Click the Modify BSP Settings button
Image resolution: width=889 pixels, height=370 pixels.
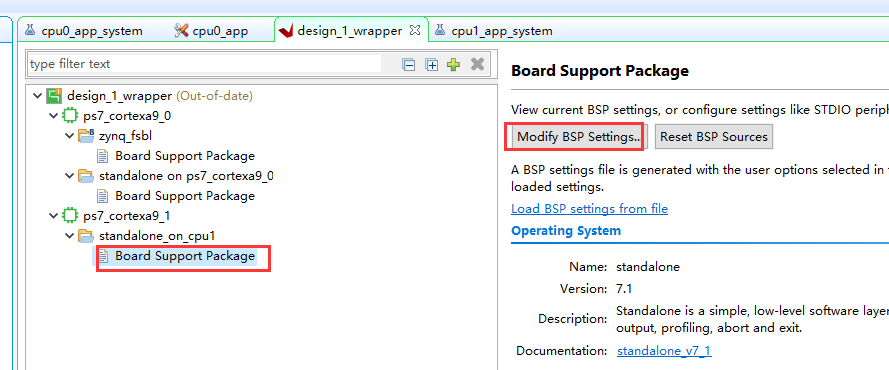574,137
